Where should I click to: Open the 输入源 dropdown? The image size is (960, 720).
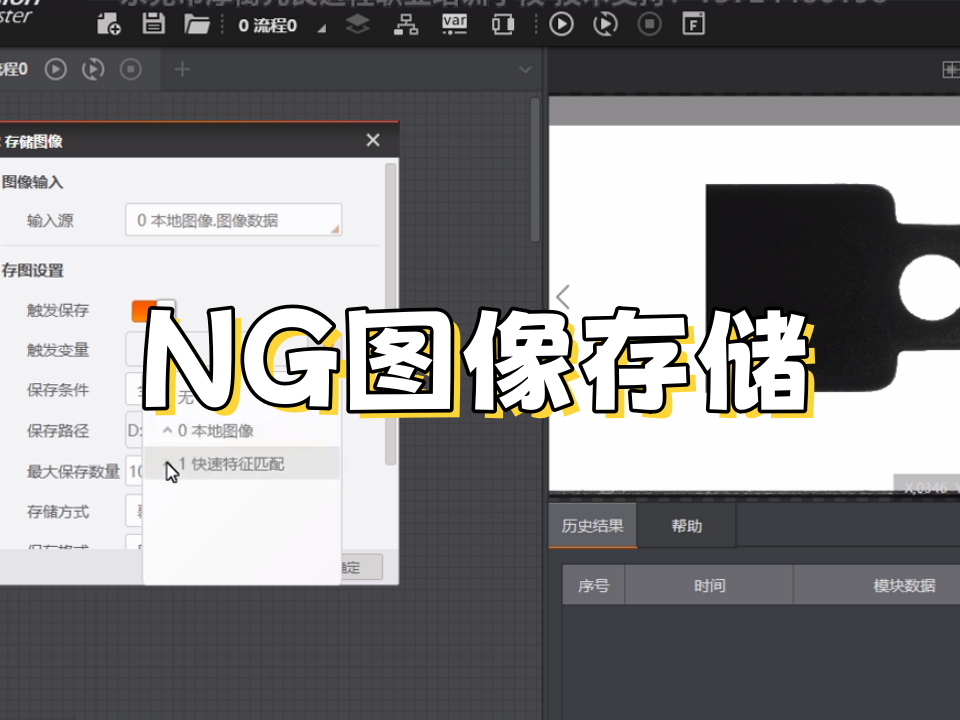tap(233, 220)
